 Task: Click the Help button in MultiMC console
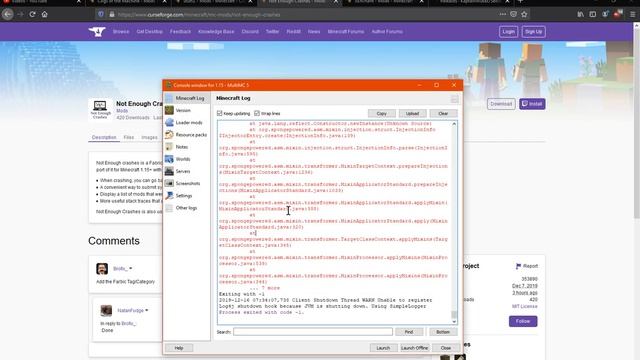point(179,348)
